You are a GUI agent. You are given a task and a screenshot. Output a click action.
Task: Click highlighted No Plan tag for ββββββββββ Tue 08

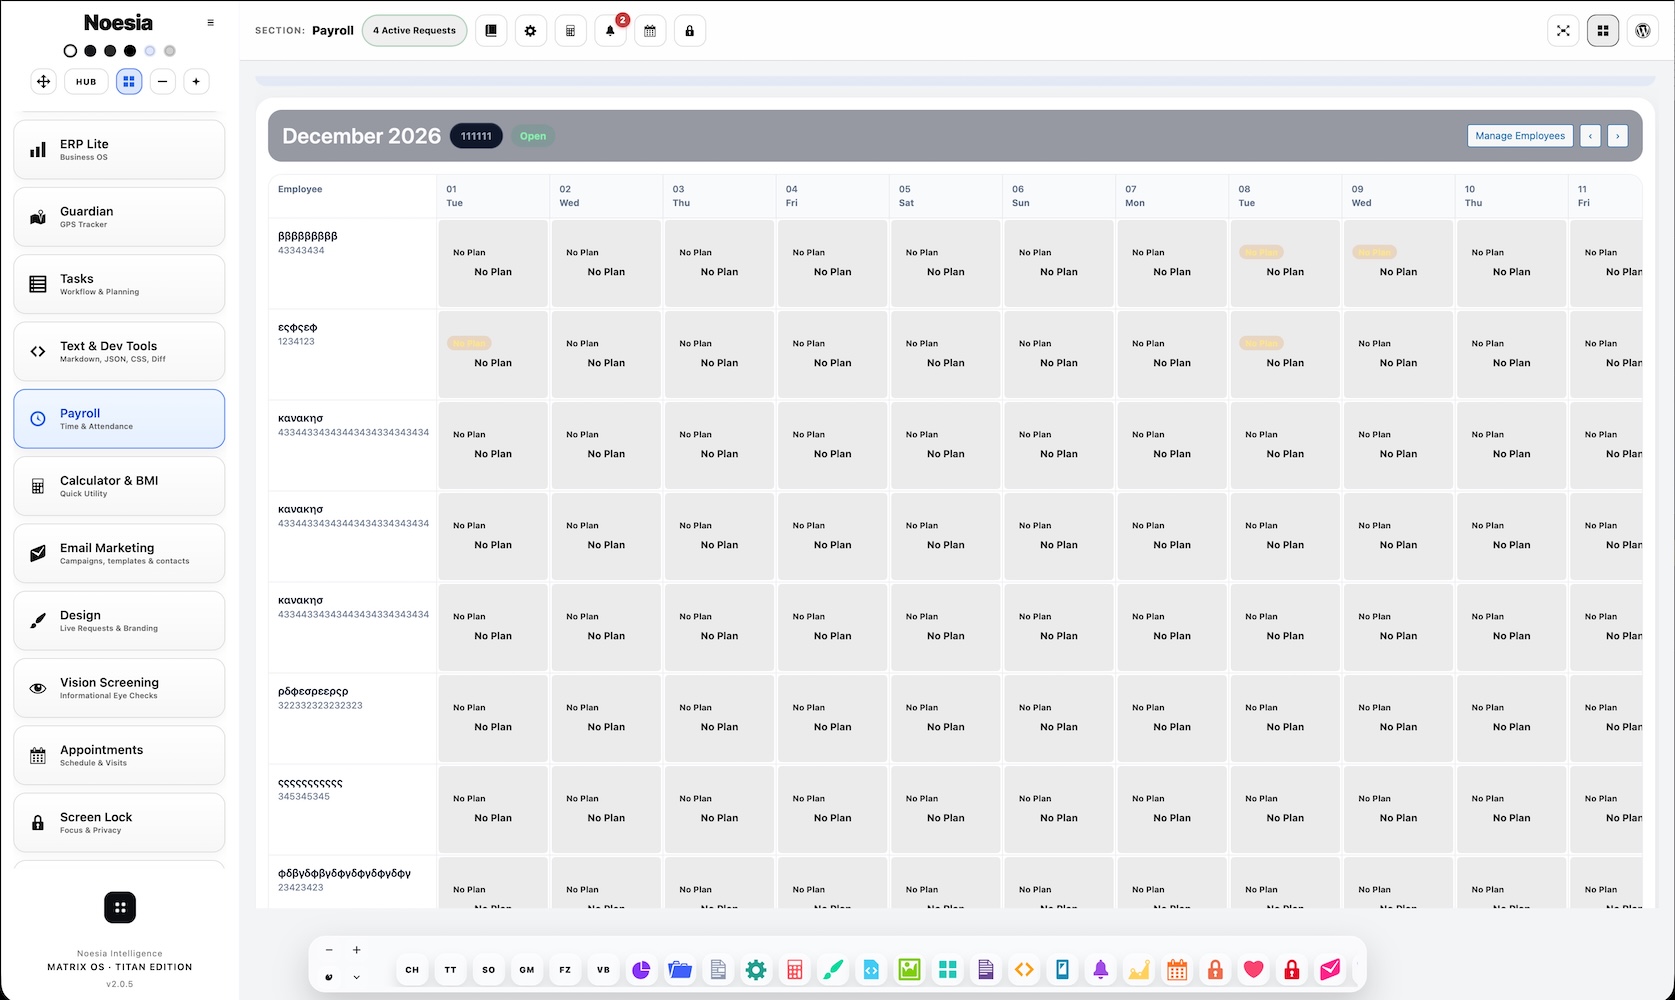coord(1262,253)
